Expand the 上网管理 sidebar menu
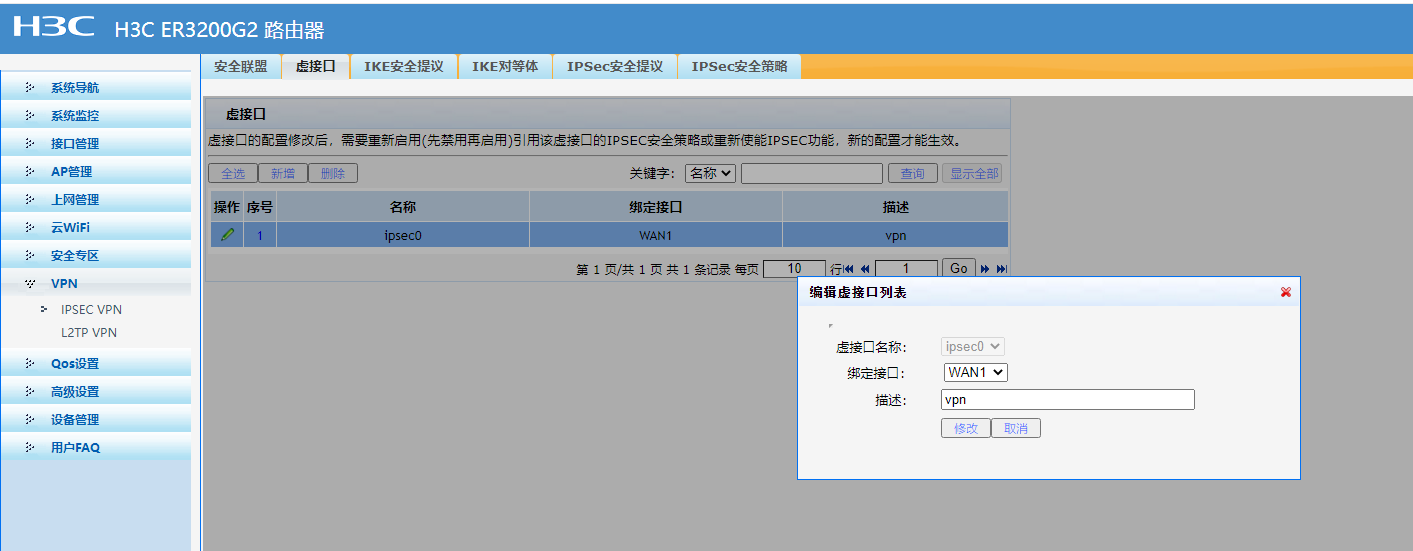1413x551 pixels. coord(96,200)
